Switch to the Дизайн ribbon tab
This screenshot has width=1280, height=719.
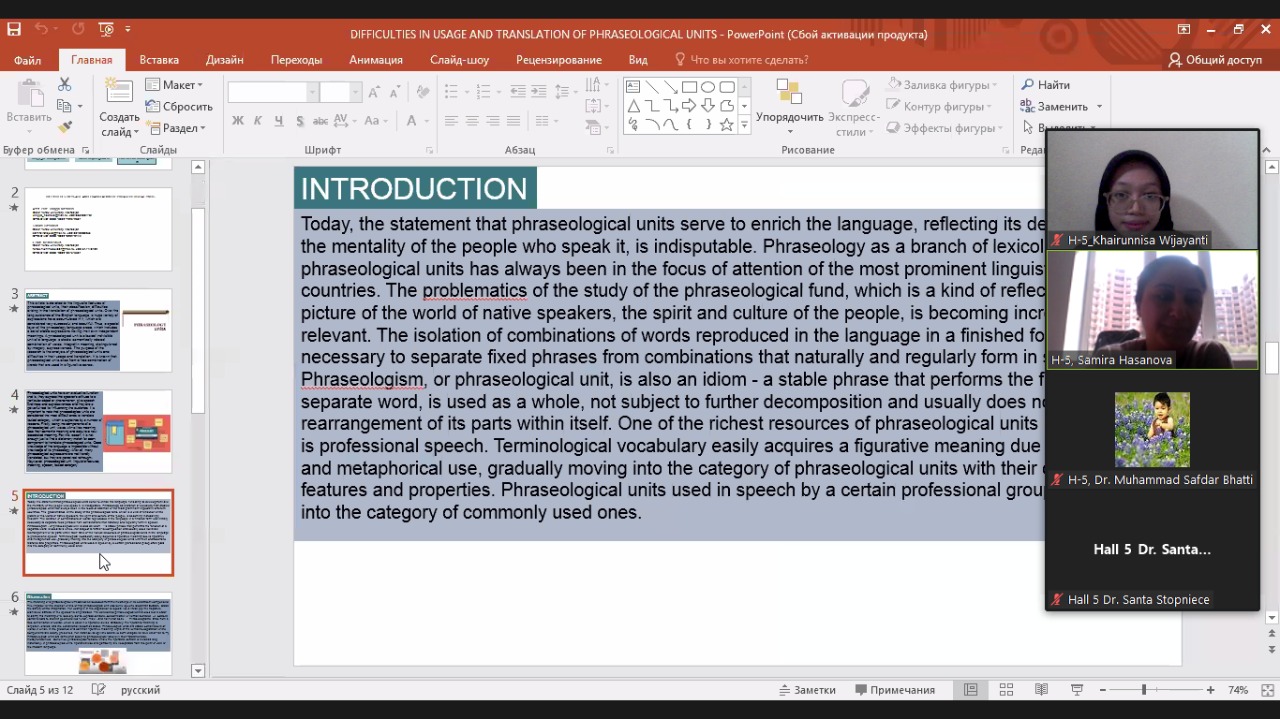click(x=225, y=60)
